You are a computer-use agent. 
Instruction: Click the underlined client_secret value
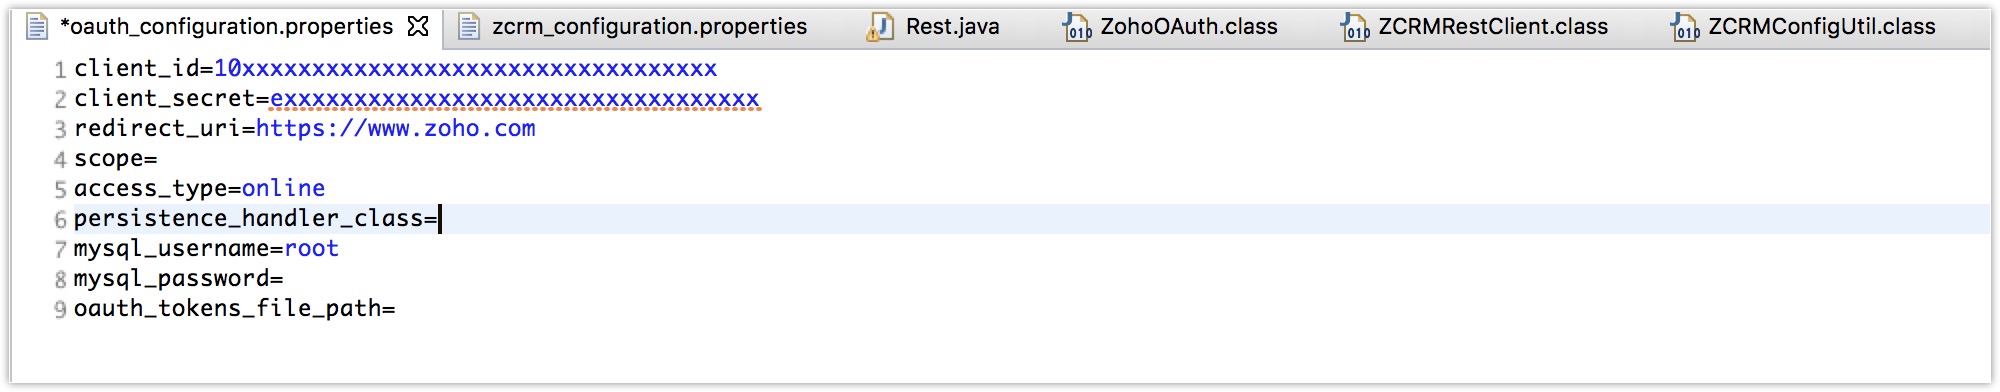coord(515,98)
